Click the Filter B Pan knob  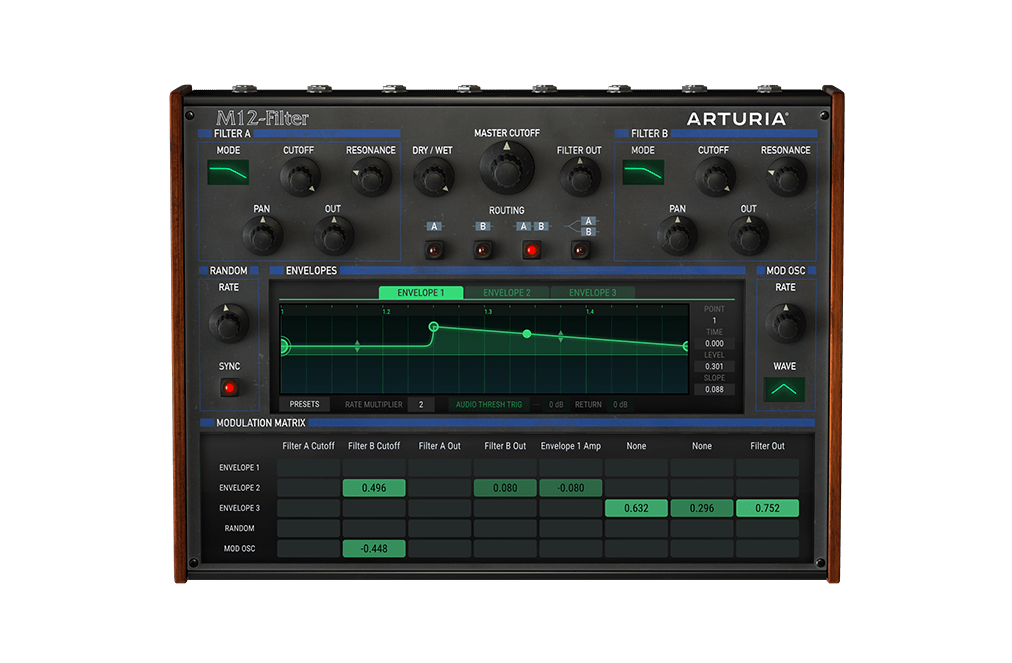(677, 235)
